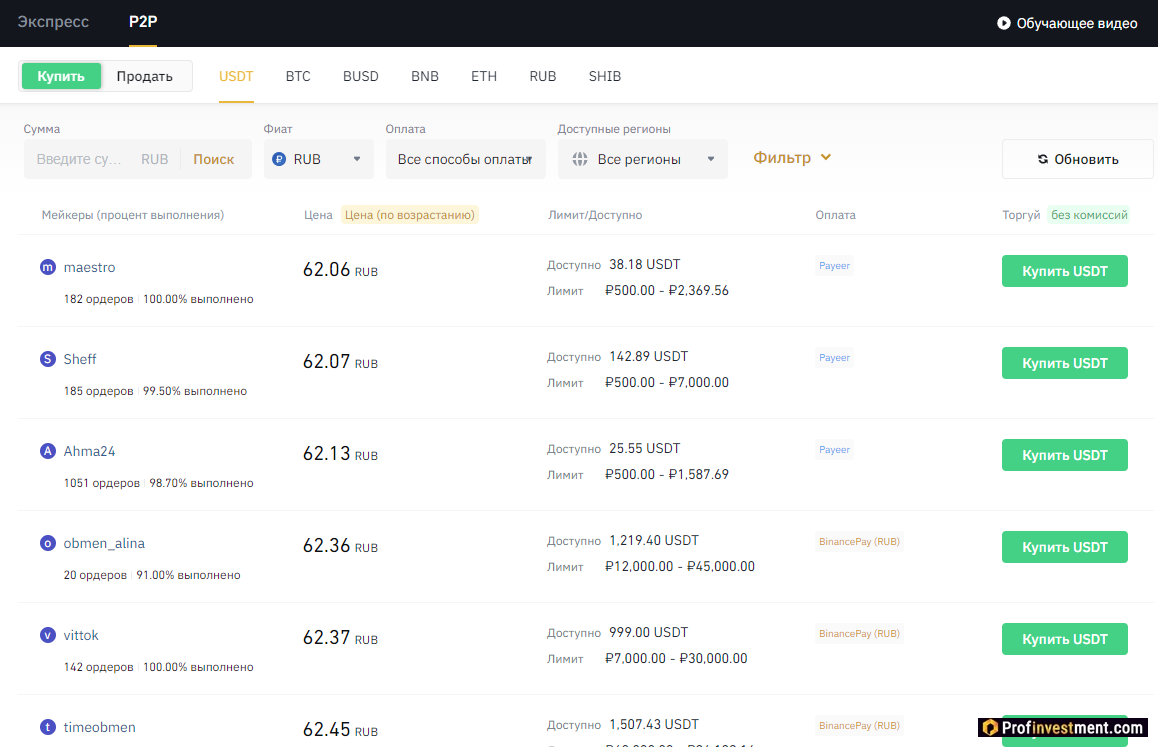Screen dimensions: 1158x747
Task: Buy USDT from Sheff
Action: 1064,363
